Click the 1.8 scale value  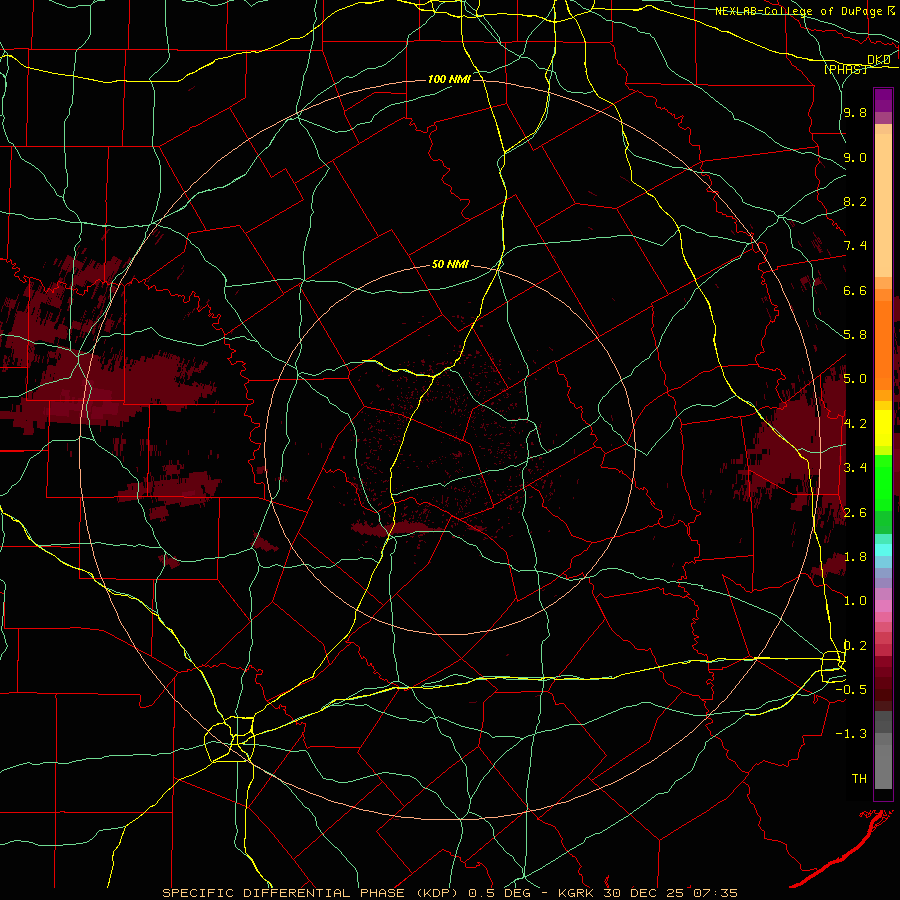(855, 557)
